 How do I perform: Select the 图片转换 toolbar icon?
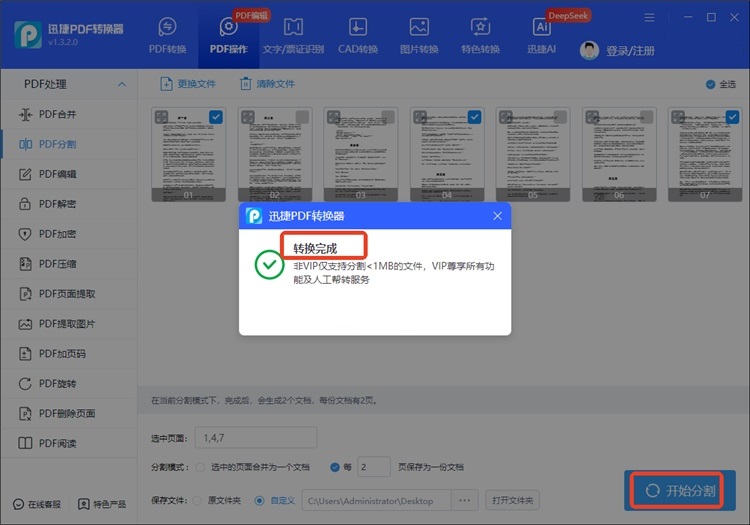pyautogui.click(x=419, y=34)
